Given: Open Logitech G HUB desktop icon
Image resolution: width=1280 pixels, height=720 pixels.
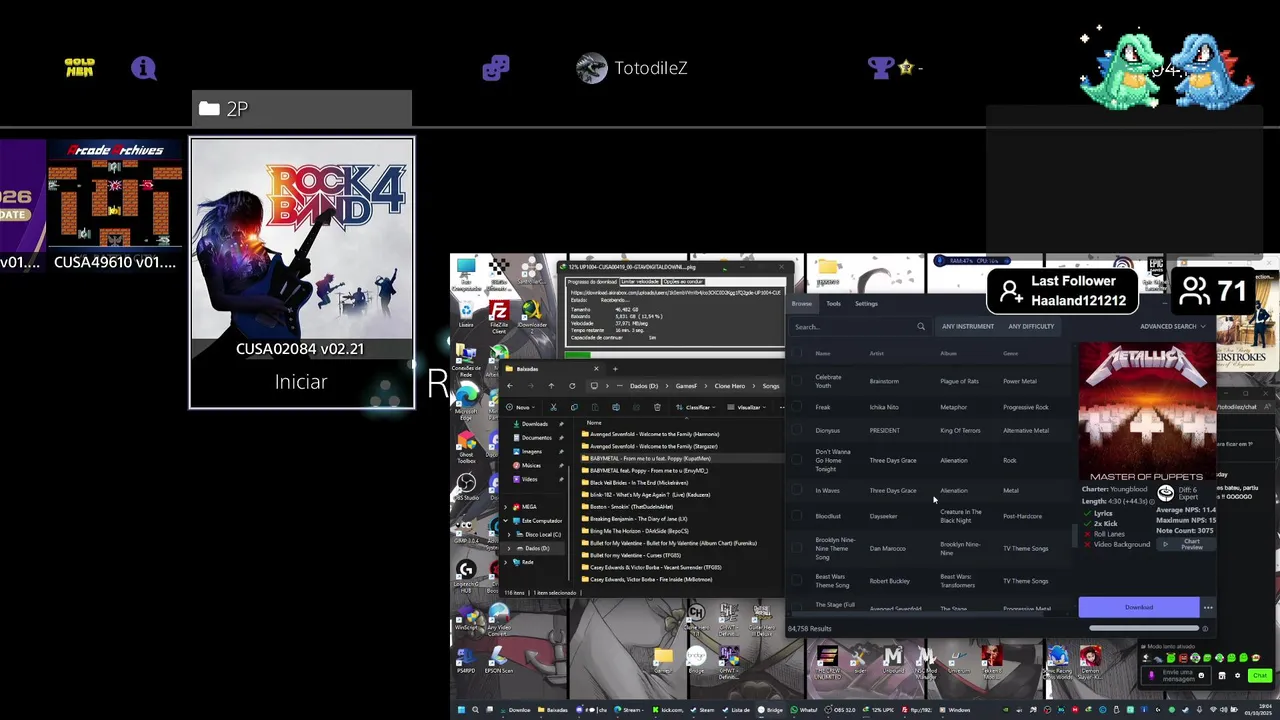Looking at the screenshot, I should tap(466, 573).
